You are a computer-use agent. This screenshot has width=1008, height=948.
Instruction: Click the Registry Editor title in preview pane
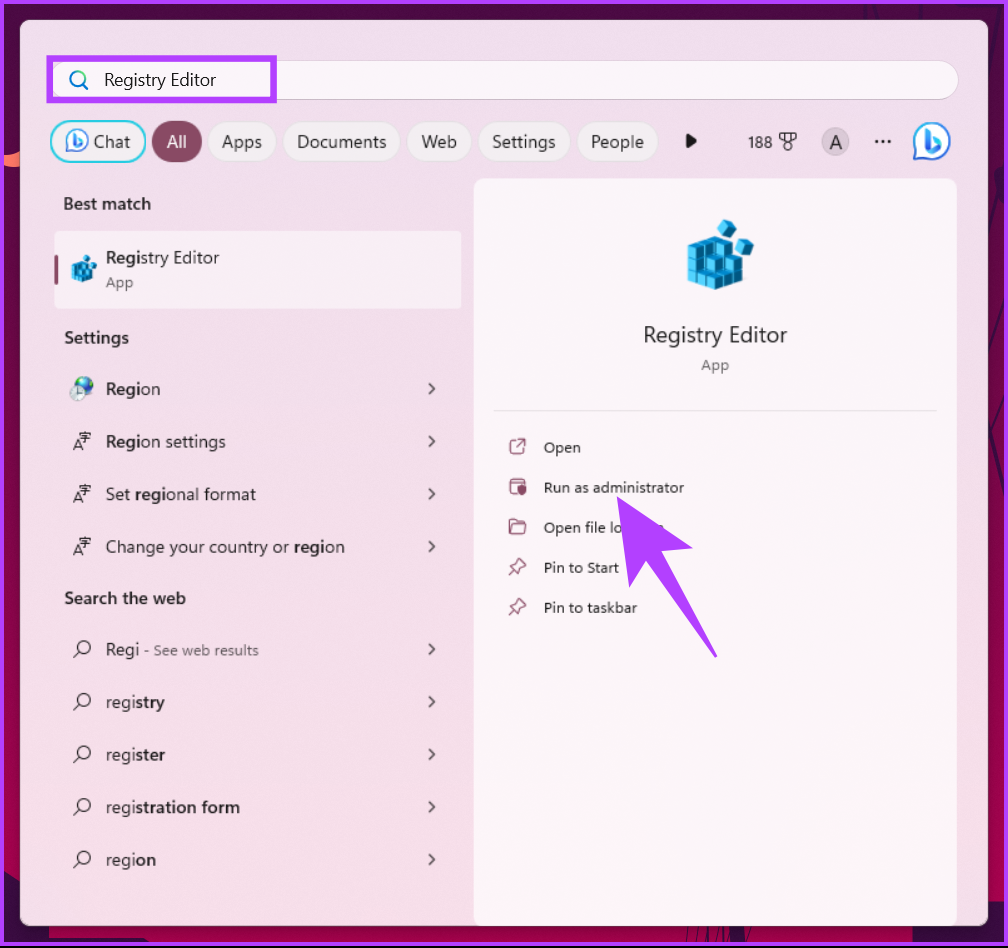coord(715,335)
